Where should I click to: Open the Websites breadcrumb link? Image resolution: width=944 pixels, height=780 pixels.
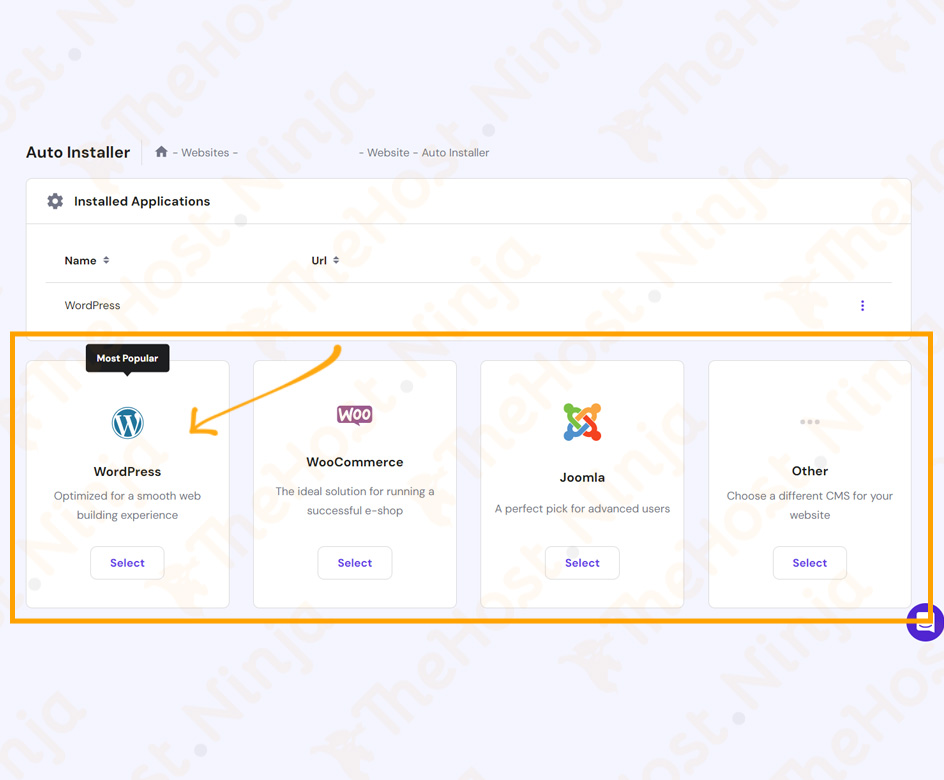point(206,152)
